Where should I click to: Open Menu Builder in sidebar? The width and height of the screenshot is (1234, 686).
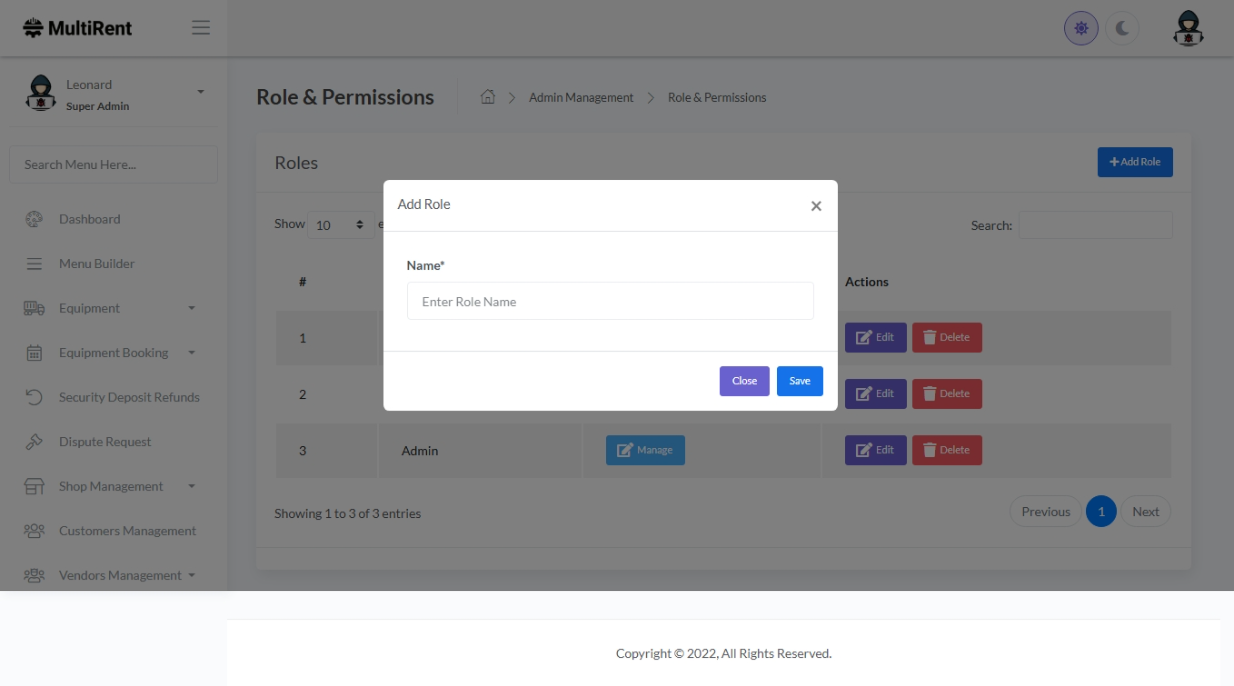pos(96,264)
